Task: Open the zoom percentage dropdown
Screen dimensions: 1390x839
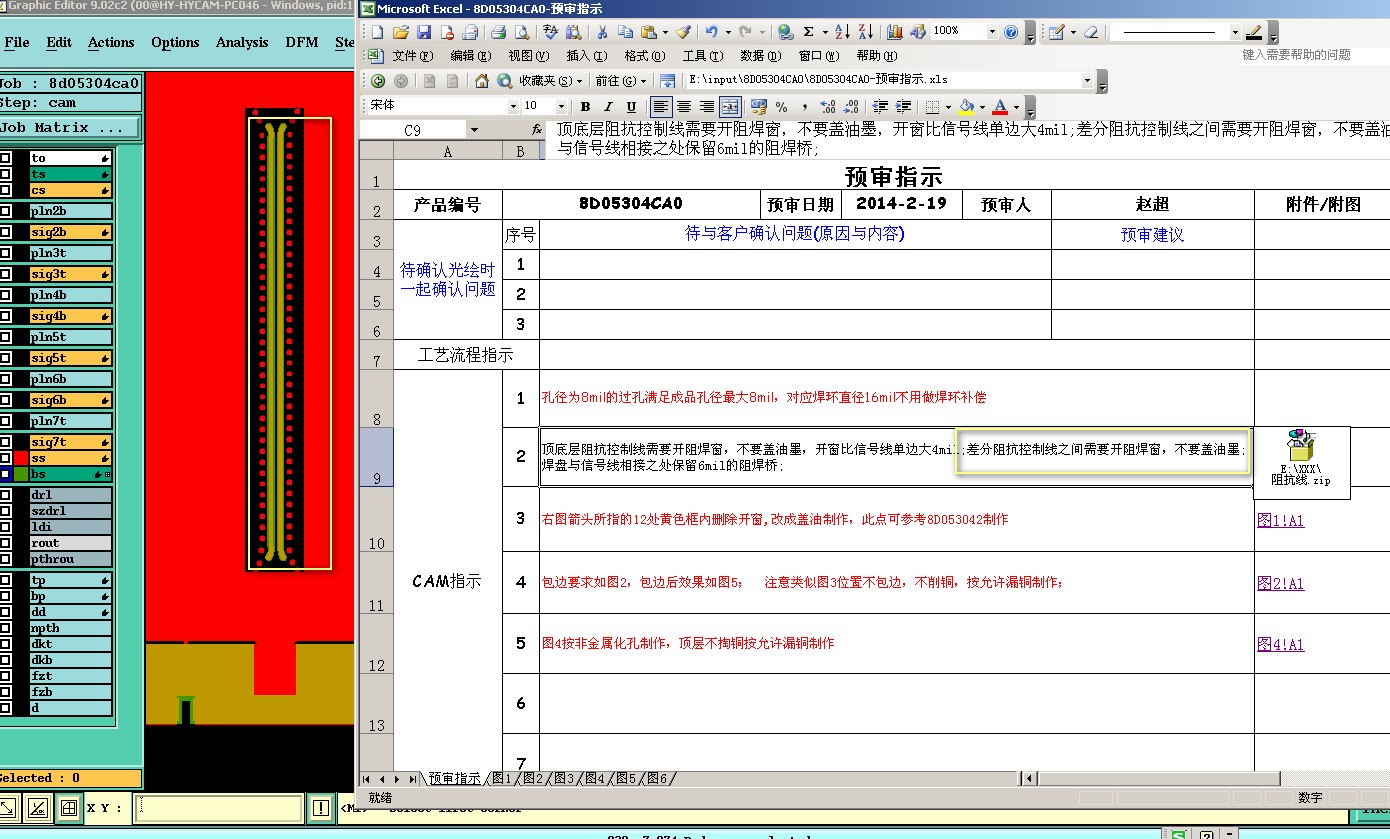Action: 992,32
